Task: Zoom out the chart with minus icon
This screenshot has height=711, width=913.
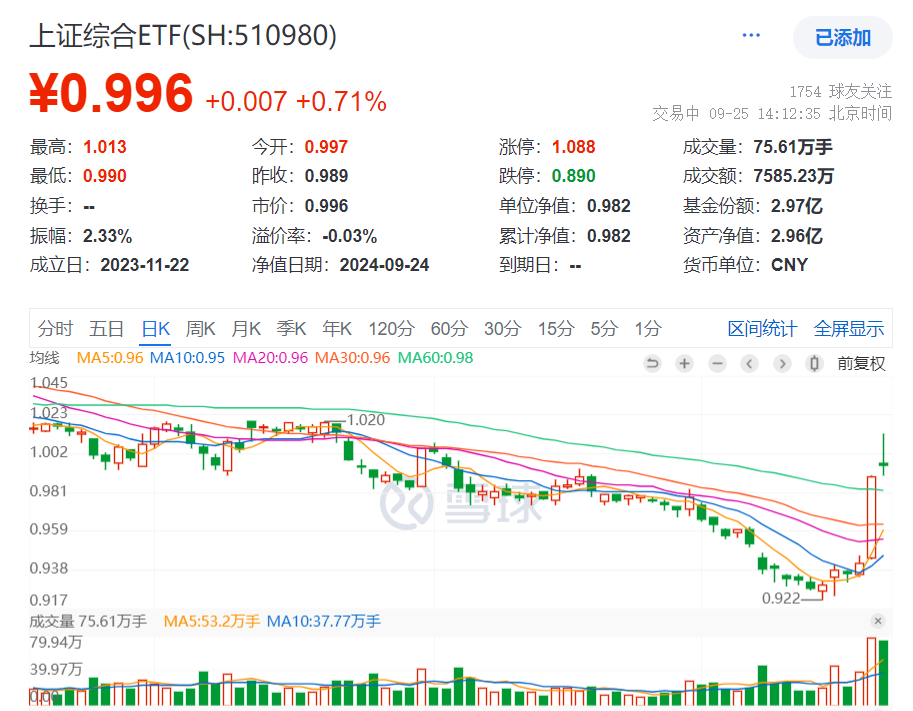Action: tap(717, 364)
